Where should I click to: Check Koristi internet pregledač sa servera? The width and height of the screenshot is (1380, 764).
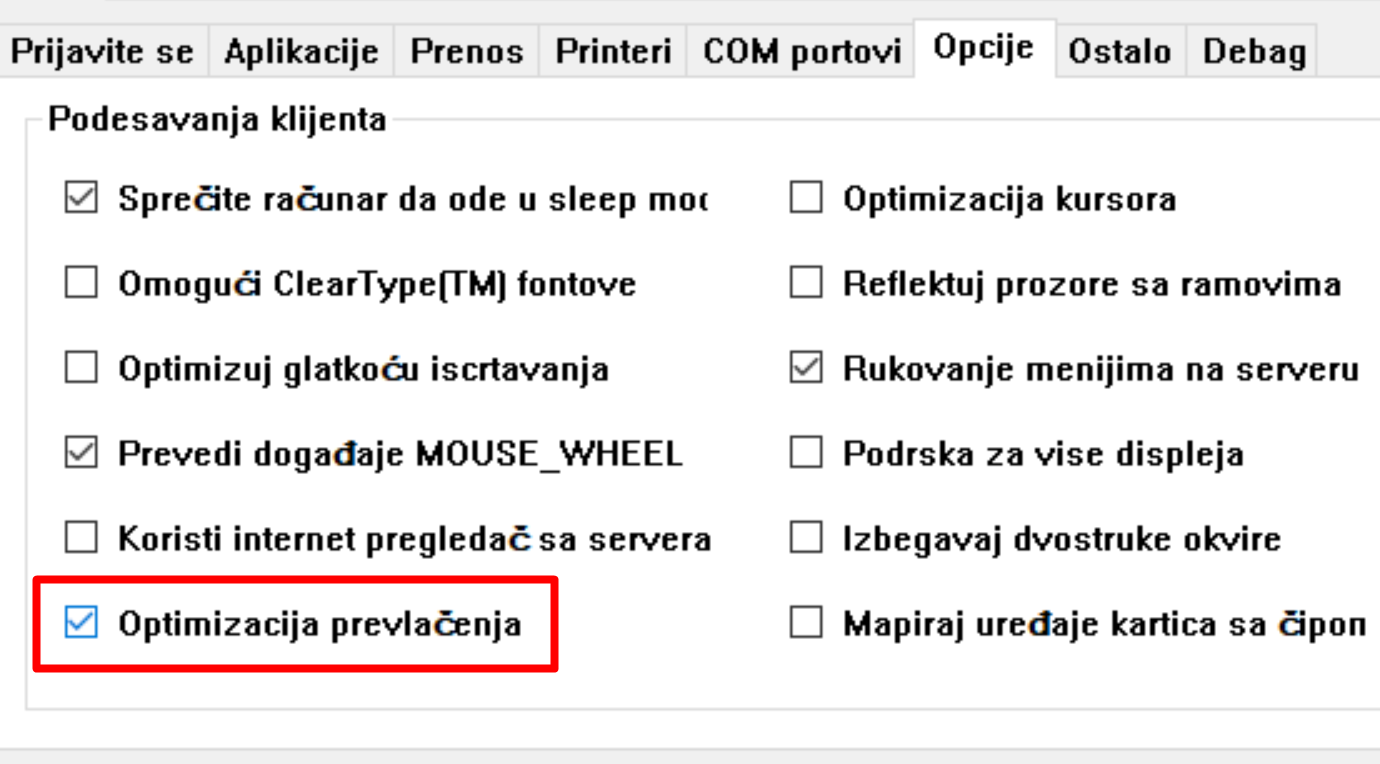[81, 539]
